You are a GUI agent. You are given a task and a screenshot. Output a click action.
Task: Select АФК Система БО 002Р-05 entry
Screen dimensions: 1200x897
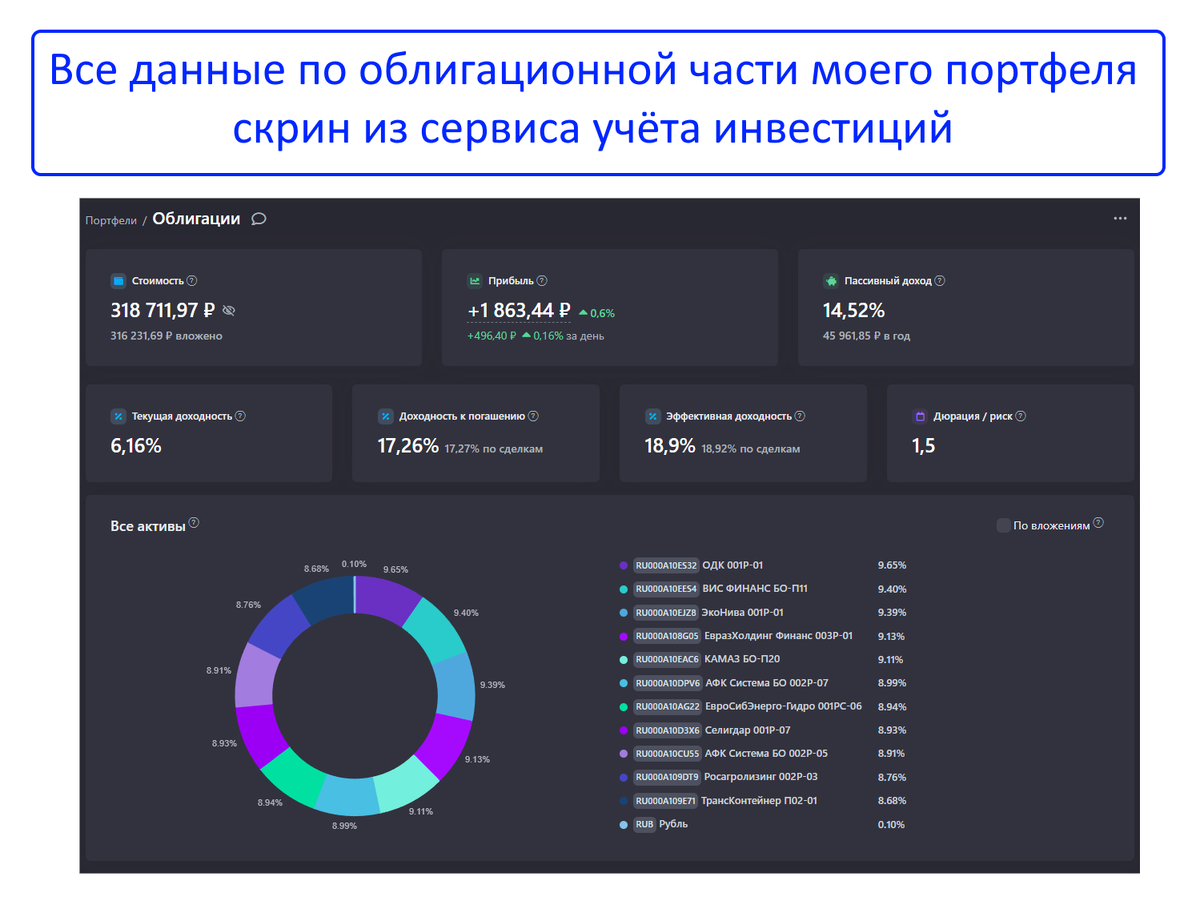767,753
